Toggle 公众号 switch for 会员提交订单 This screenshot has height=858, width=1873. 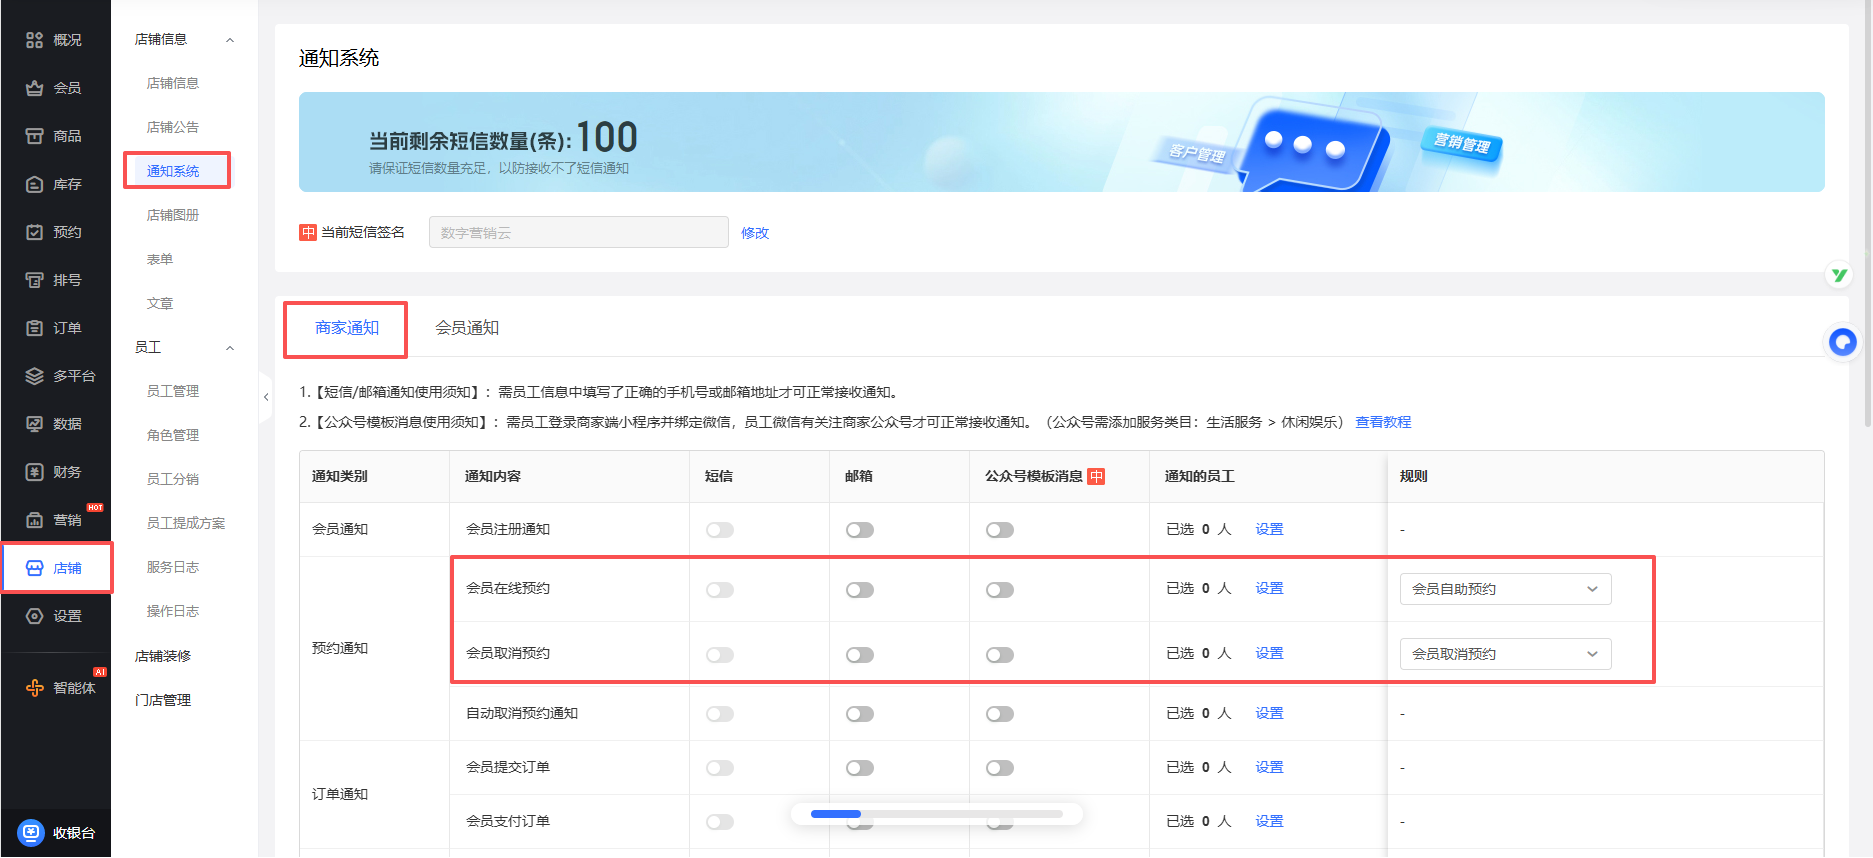click(x=1000, y=768)
